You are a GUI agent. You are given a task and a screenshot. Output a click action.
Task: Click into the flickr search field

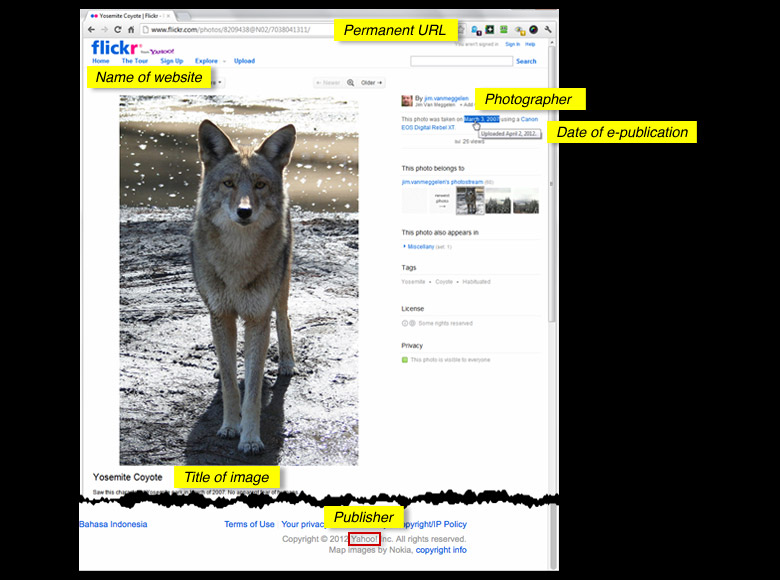(461, 61)
